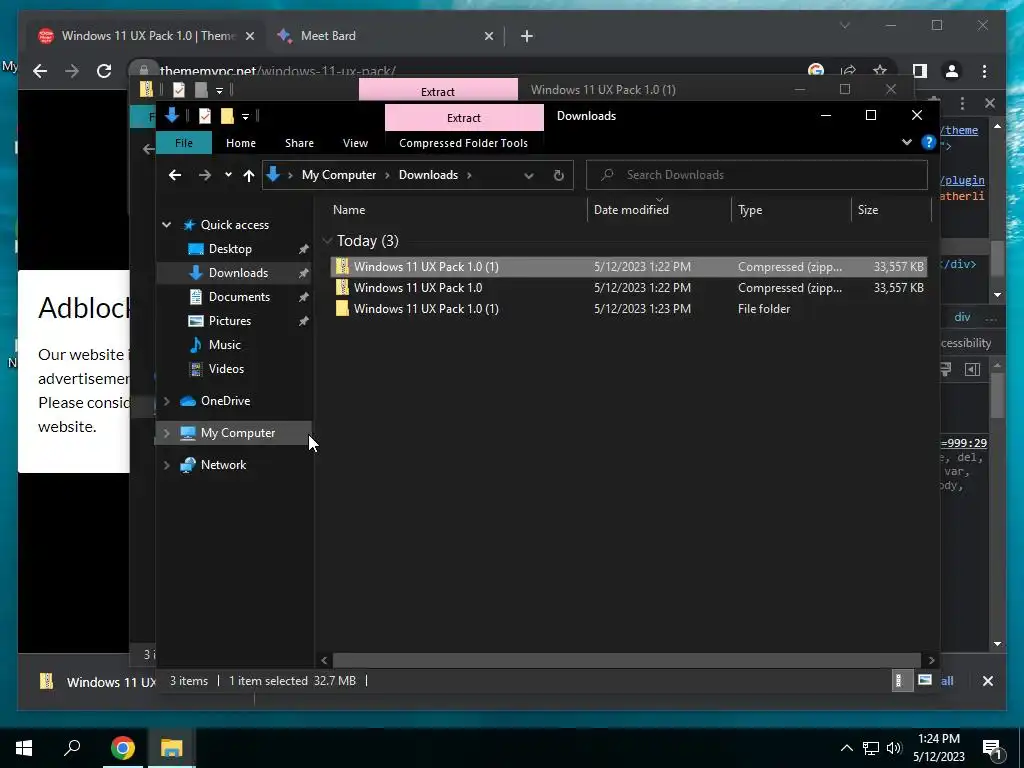Go up one folder level

point(248,175)
